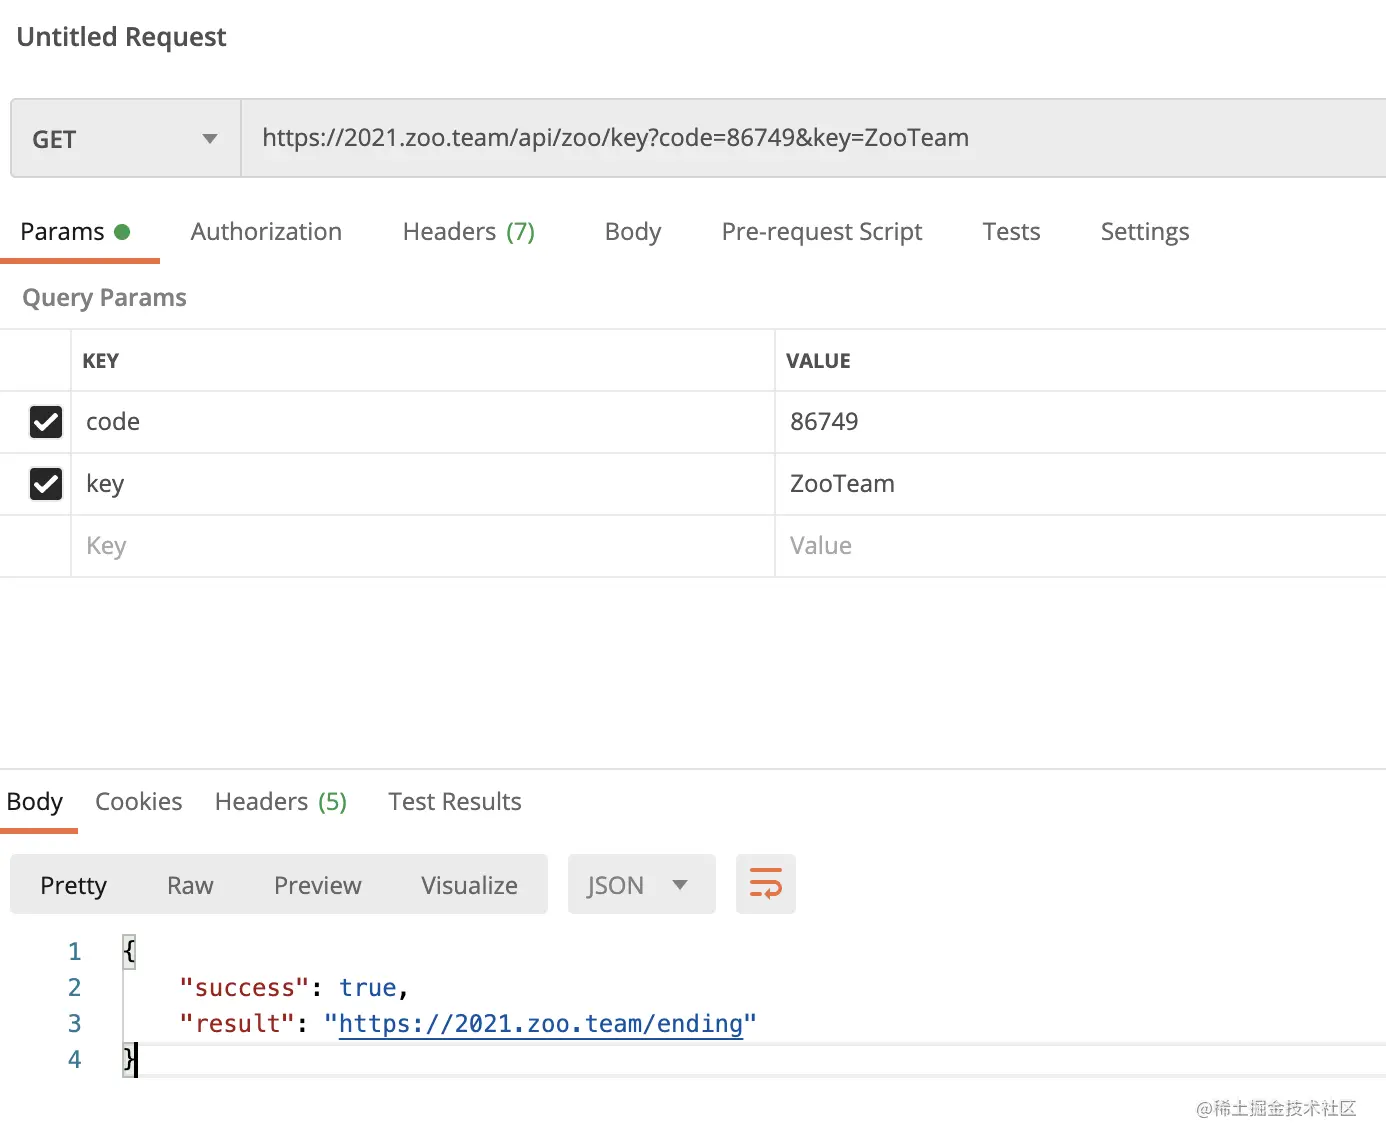Uncheck the code parameter checkbox
Viewport: 1386px width, 1148px height.
(x=46, y=422)
